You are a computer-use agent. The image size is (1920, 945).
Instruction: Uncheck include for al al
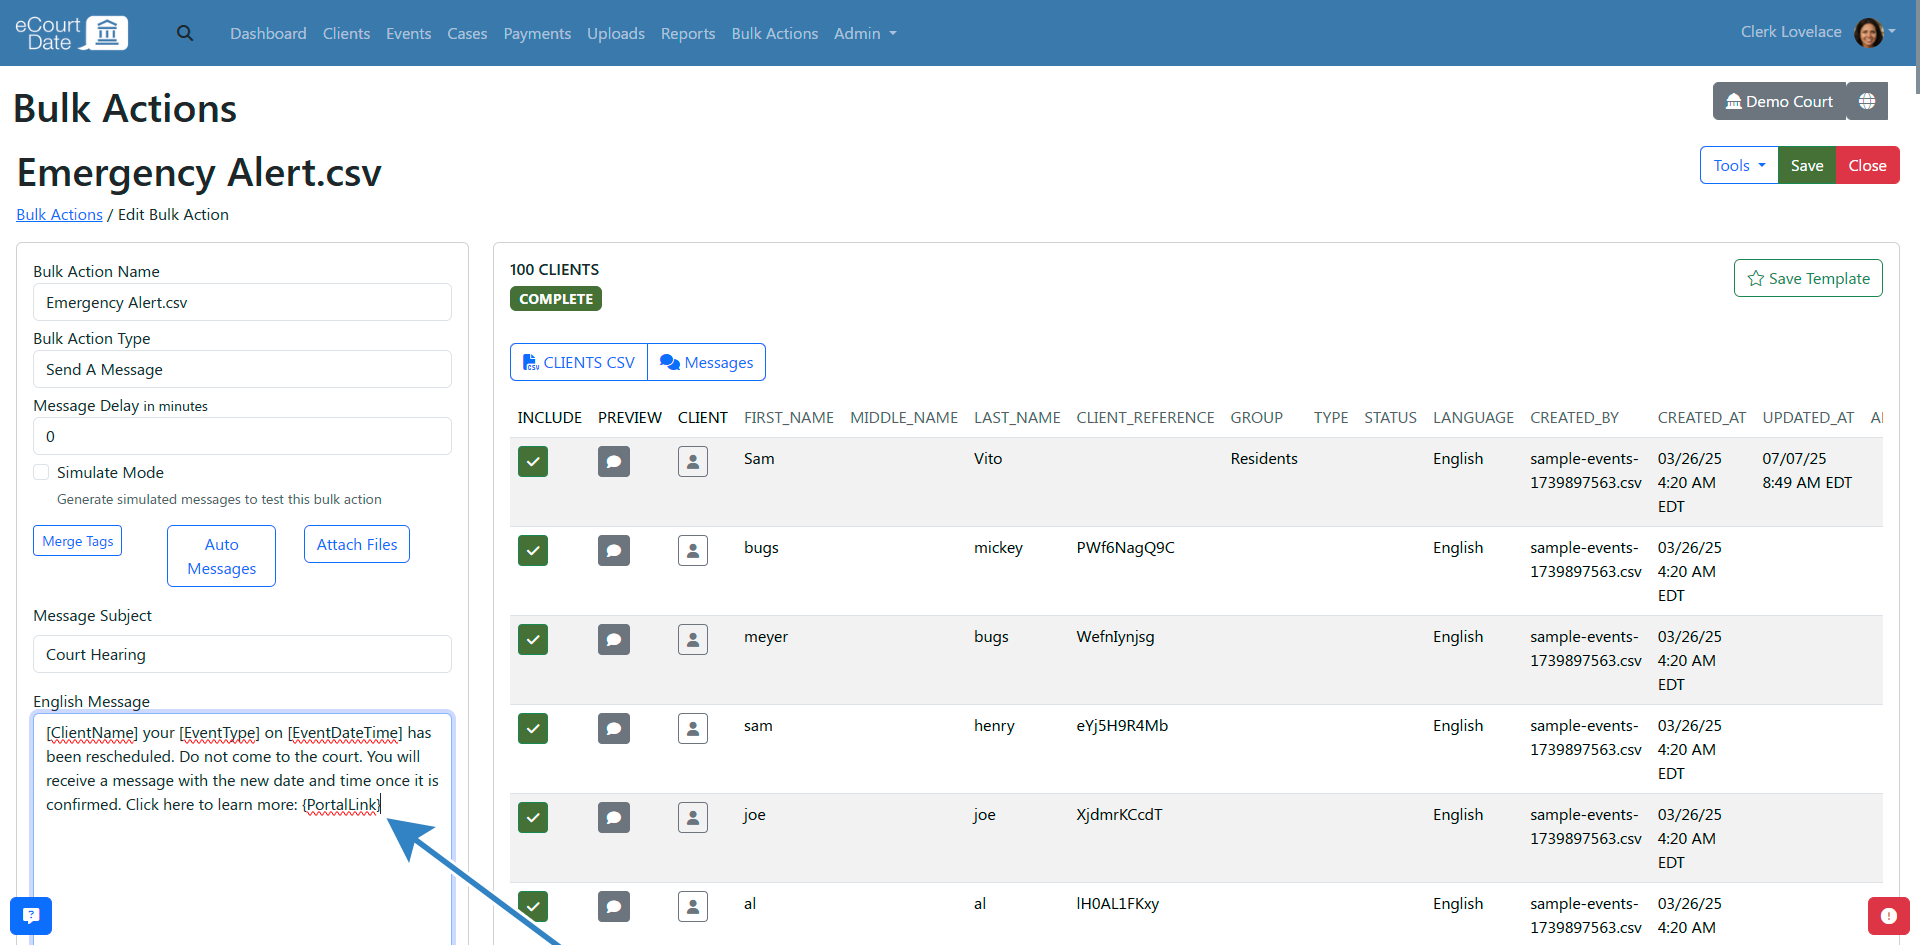(533, 906)
